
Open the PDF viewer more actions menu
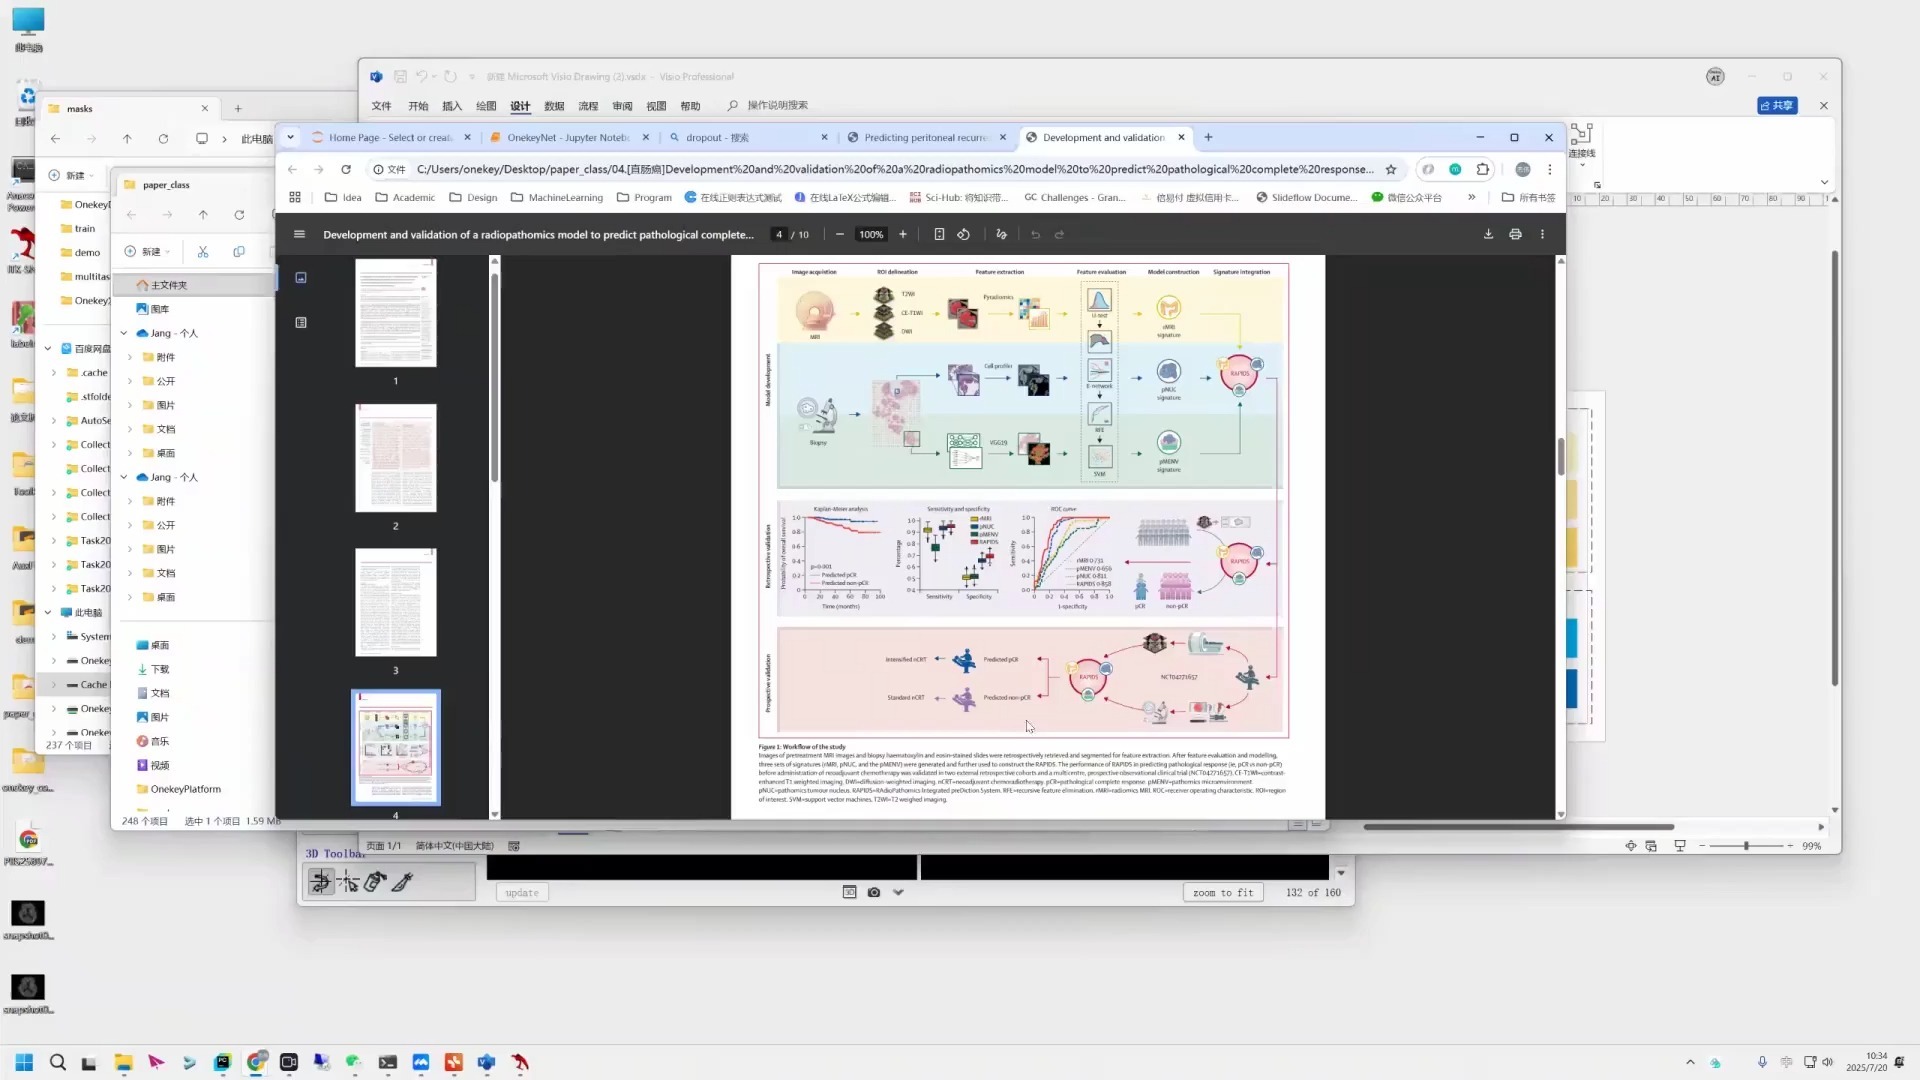pos(1543,234)
